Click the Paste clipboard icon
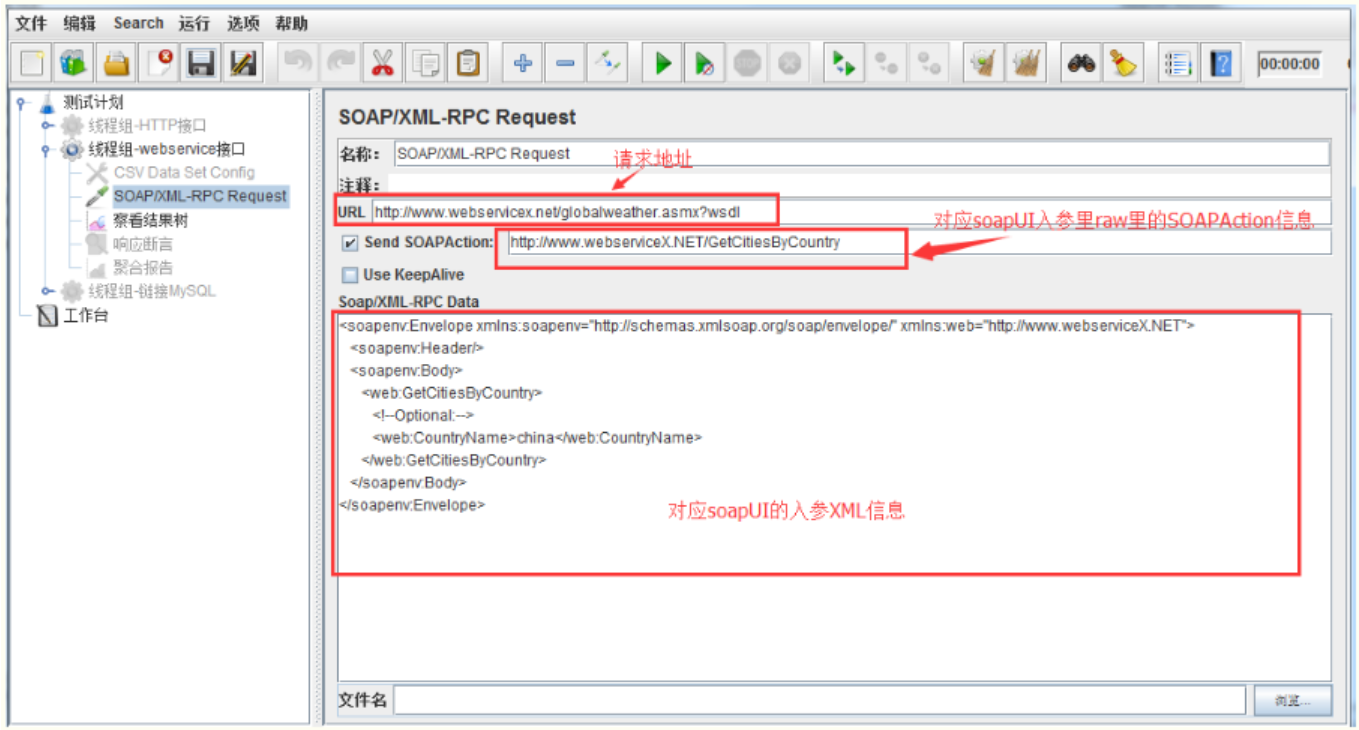The width and height of the screenshot is (1359, 730). (x=467, y=64)
